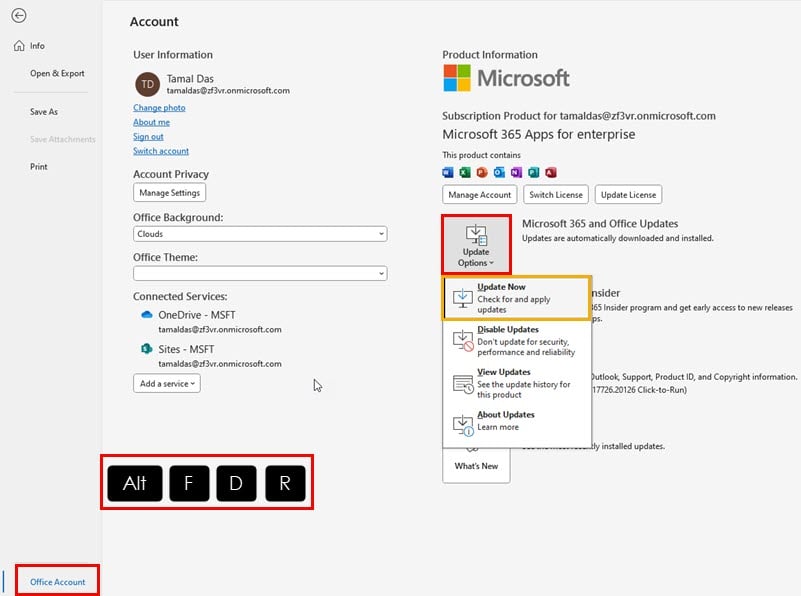Open the Update Options dropdown button
The height and width of the screenshot is (596, 801).
pos(476,245)
